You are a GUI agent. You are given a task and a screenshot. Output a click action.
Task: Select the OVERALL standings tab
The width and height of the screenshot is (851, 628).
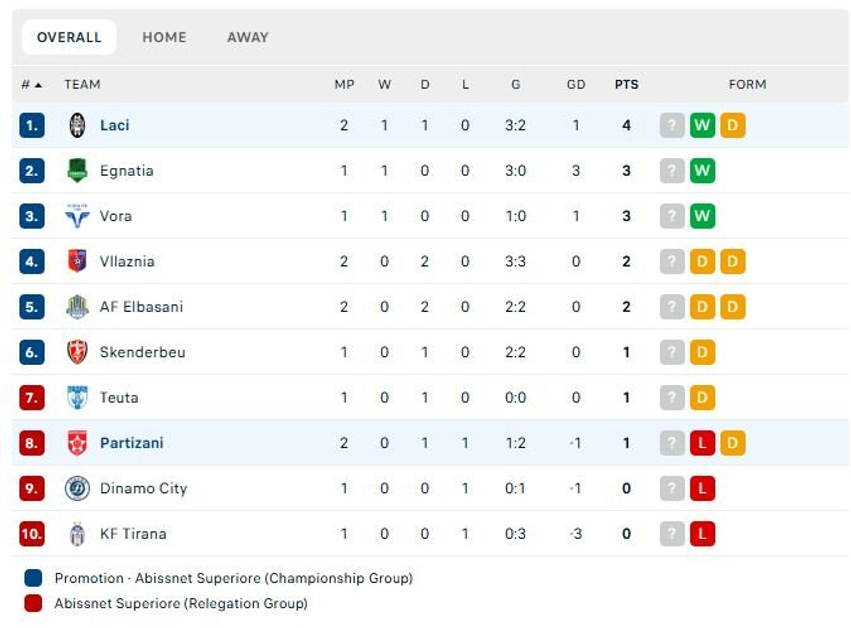(69, 37)
